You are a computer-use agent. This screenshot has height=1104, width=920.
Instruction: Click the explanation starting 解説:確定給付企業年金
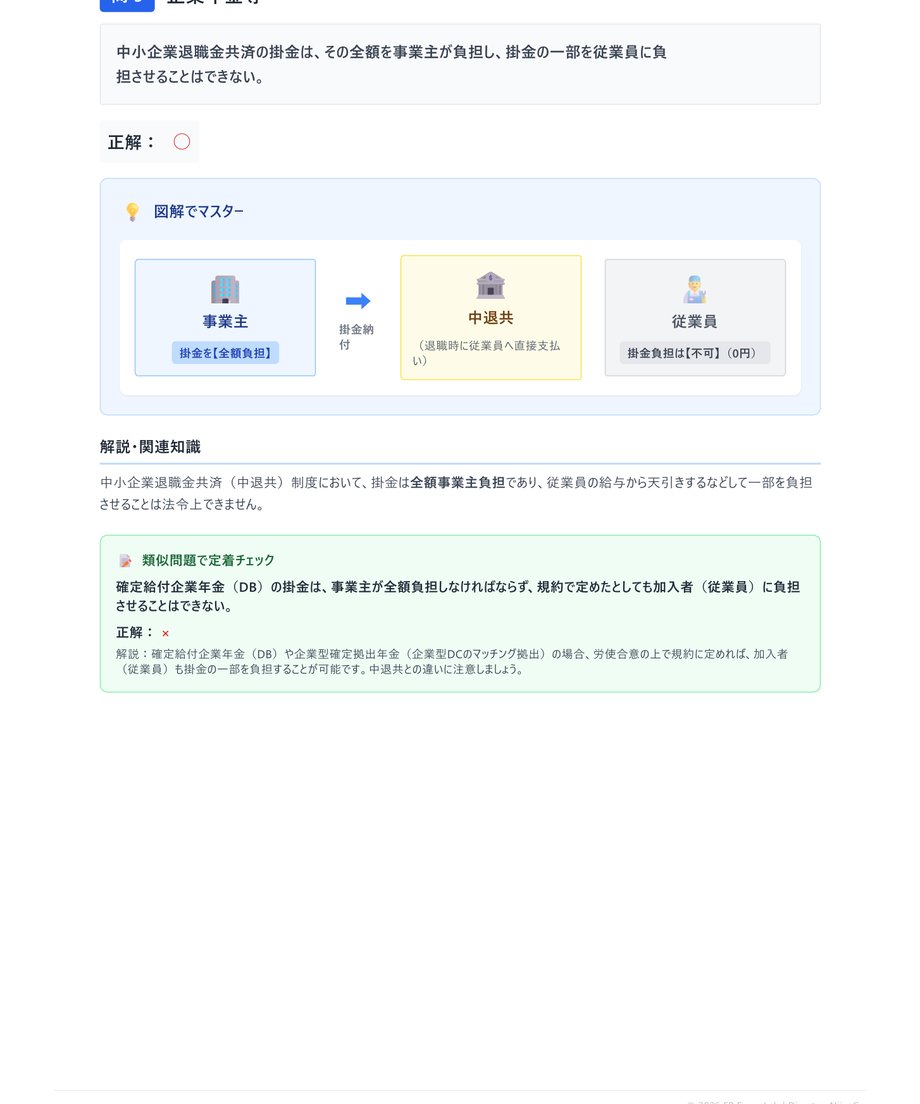452,662
